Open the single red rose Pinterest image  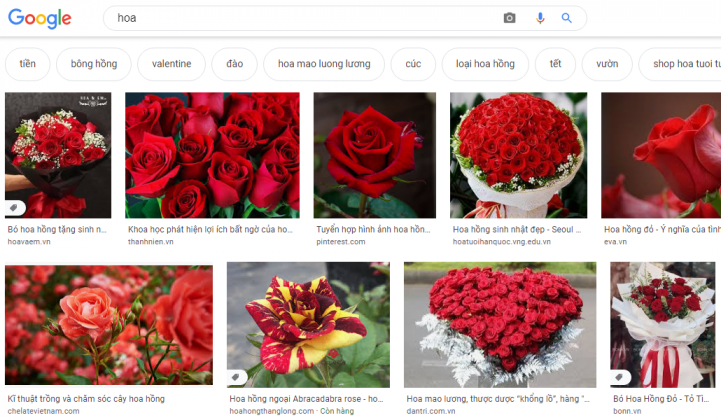(x=374, y=155)
